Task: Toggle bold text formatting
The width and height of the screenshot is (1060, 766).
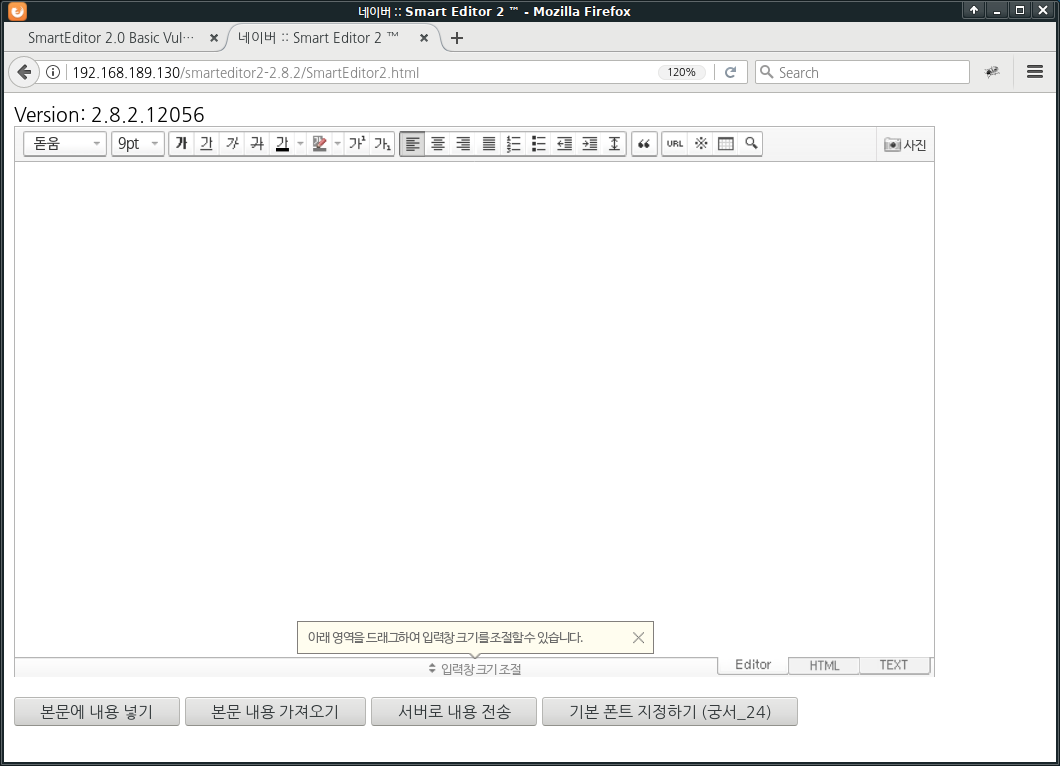Action: pos(181,143)
